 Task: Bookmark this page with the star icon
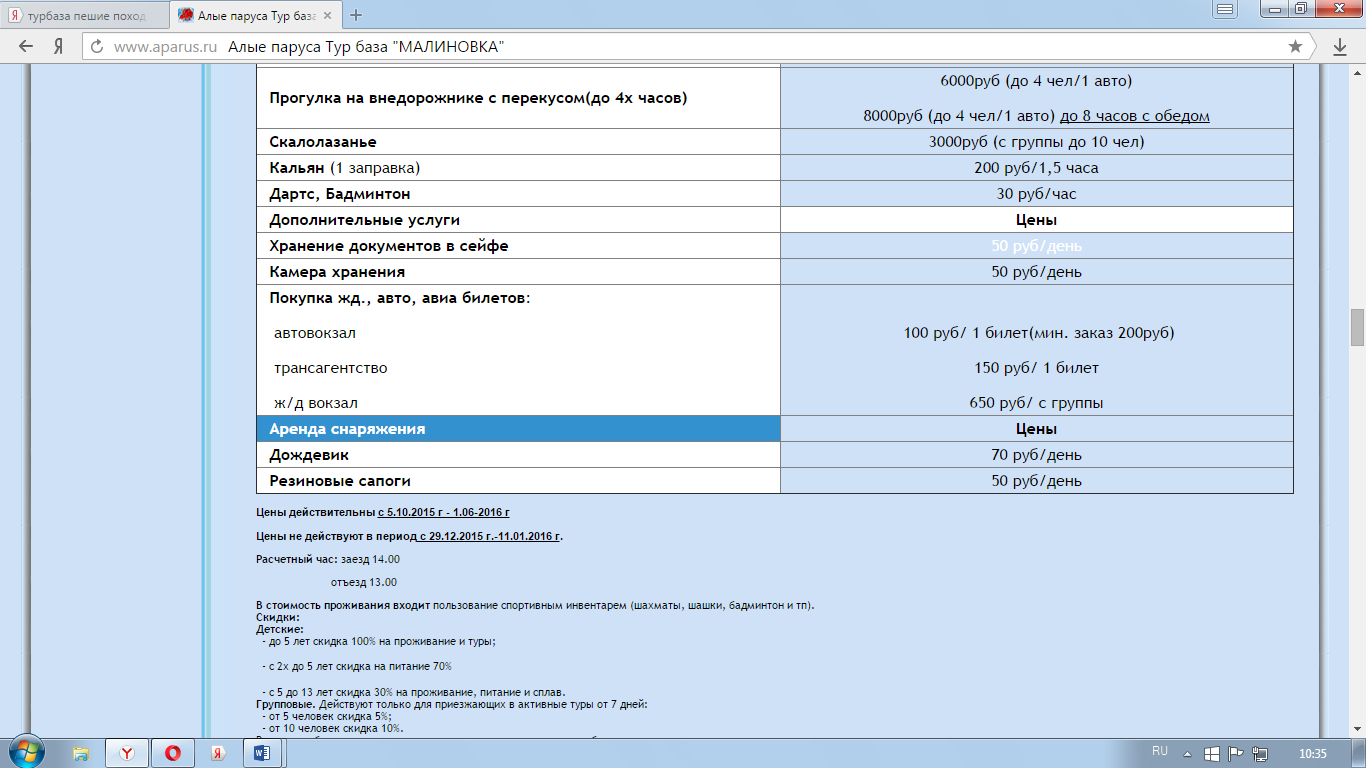click(x=1295, y=46)
